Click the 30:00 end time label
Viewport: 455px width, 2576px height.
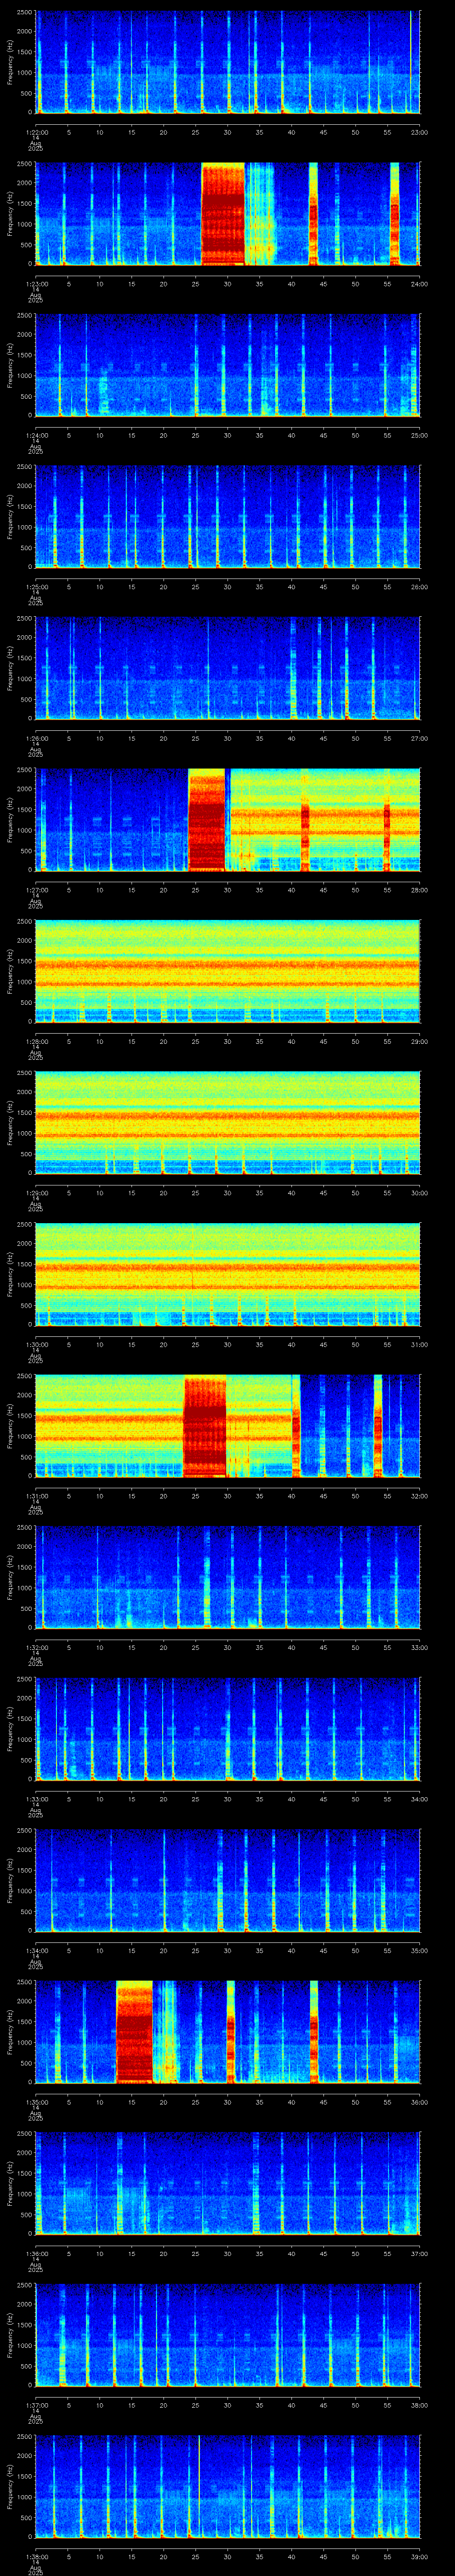tap(419, 1193)
